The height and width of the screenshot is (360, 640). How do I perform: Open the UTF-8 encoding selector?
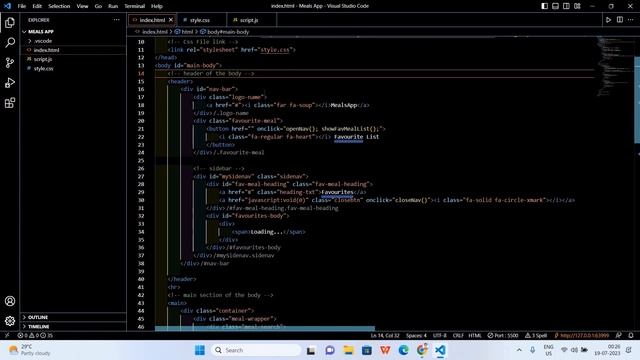point(440,336)
